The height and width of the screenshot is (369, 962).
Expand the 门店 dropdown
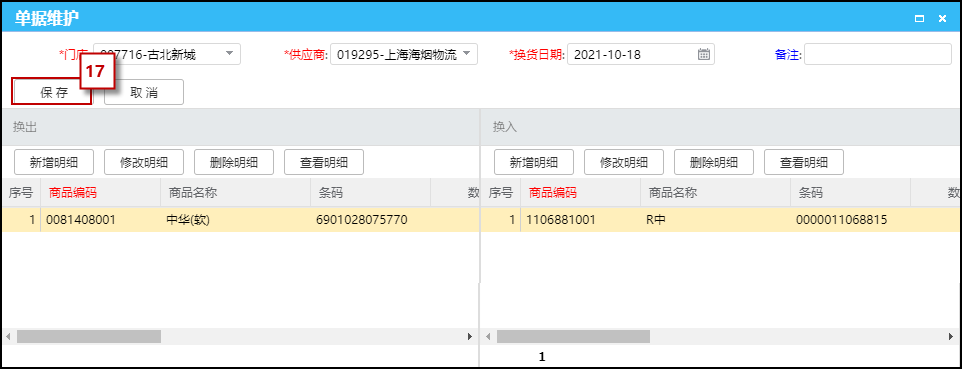tap(229, 53)
